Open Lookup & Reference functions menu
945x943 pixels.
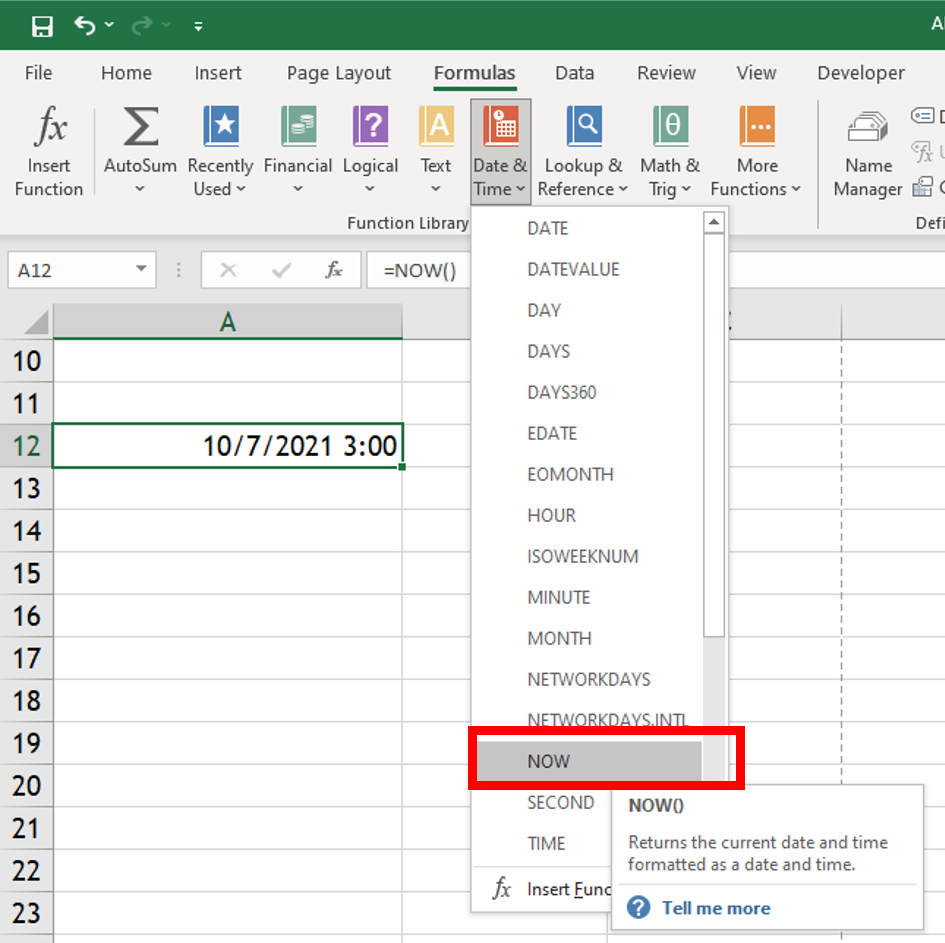coord(583,151)
